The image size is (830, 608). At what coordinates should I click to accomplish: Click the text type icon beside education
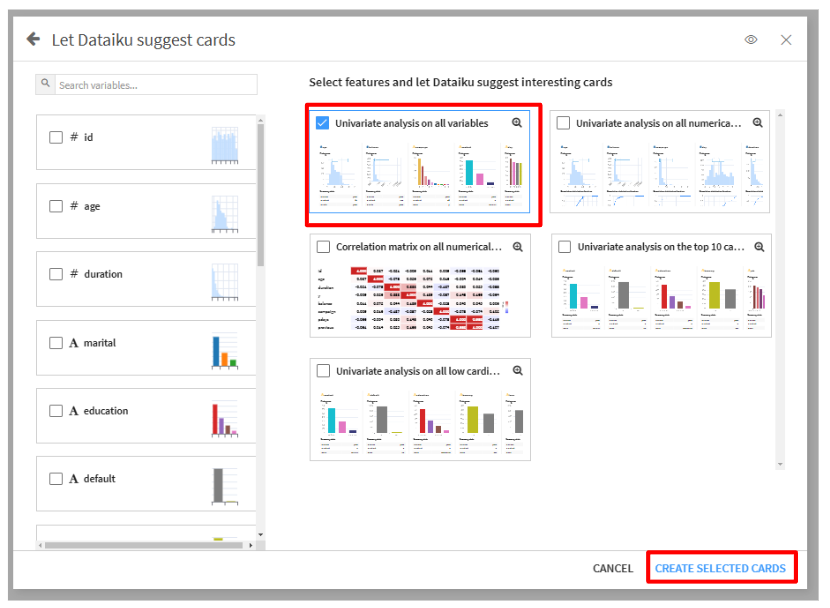(74, 411)
